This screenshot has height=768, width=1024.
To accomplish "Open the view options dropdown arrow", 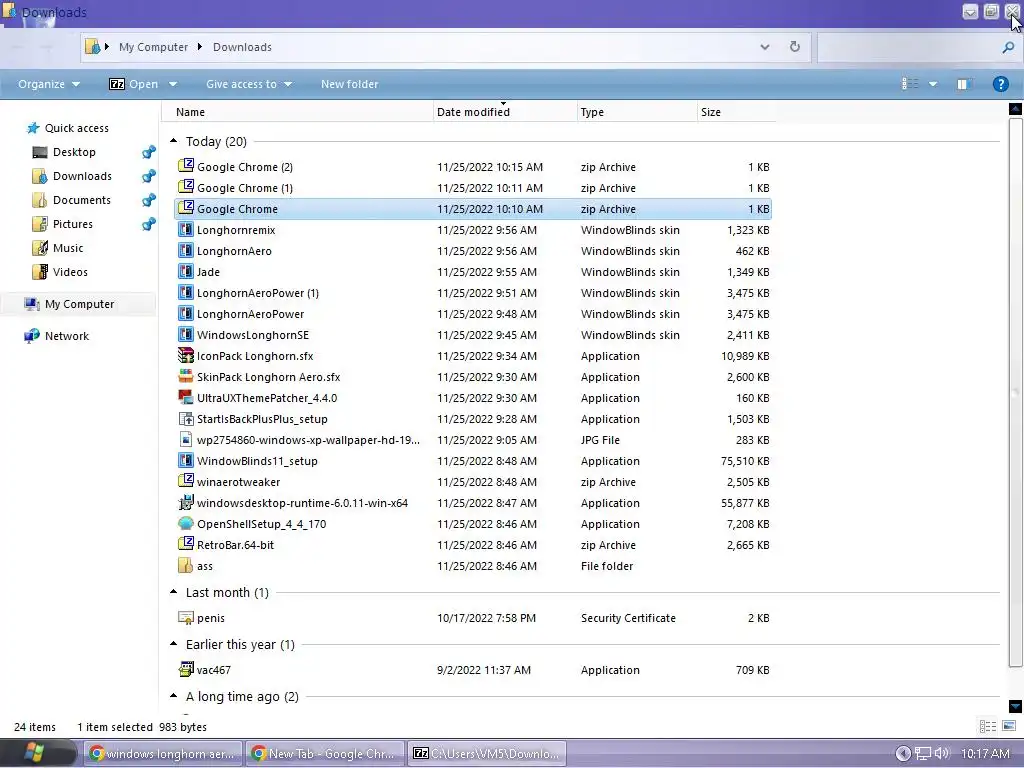I will (933, 84).
